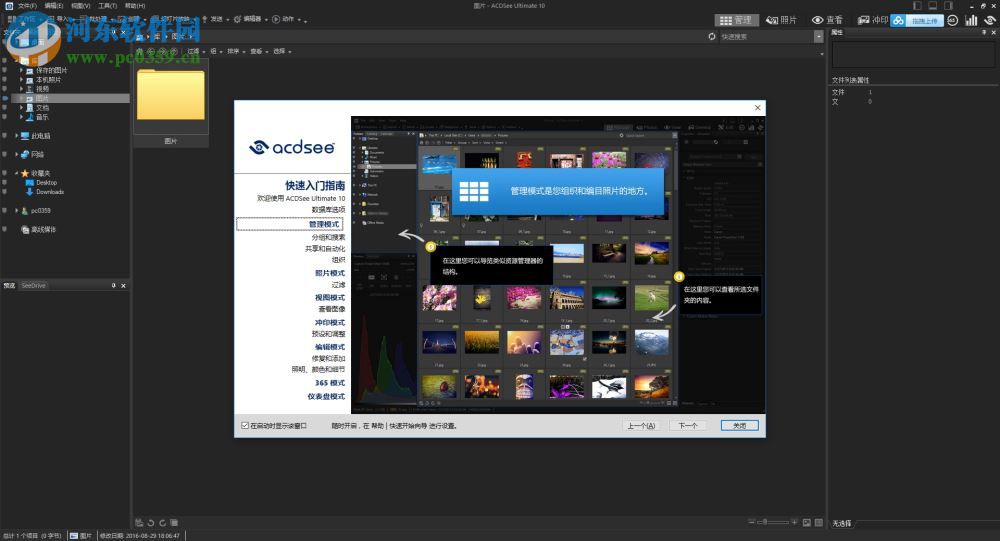
Task: Select Downloads under favorites
Action: point(50,192)
